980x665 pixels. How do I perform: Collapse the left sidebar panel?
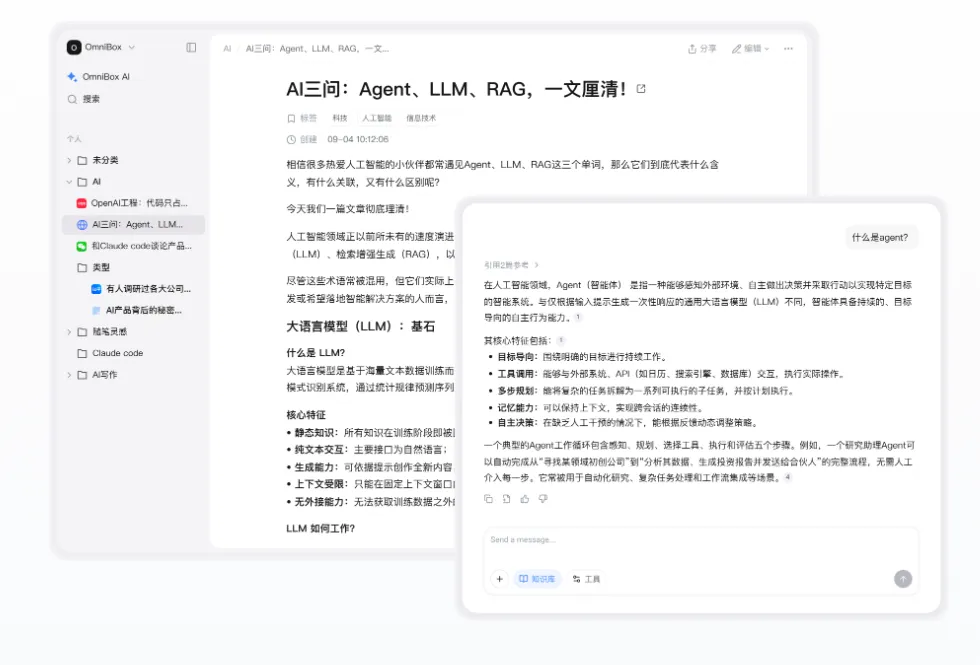191,47
